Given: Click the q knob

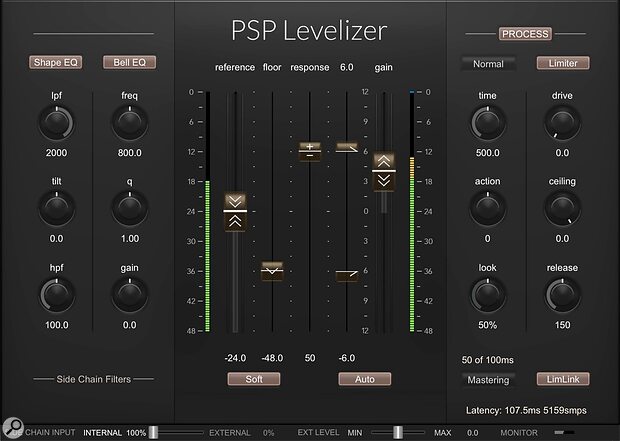Looking at the screenshot, I should (x=130, y=209).
